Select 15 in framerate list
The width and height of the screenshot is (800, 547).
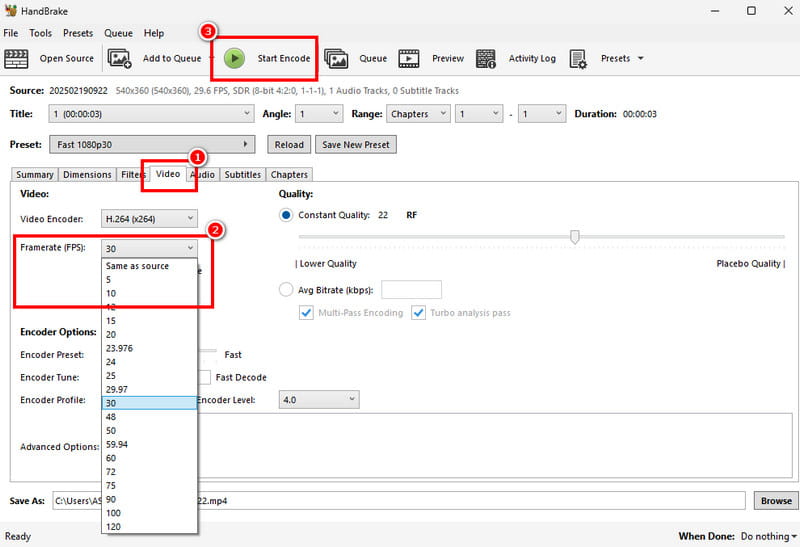pos(149,321)
